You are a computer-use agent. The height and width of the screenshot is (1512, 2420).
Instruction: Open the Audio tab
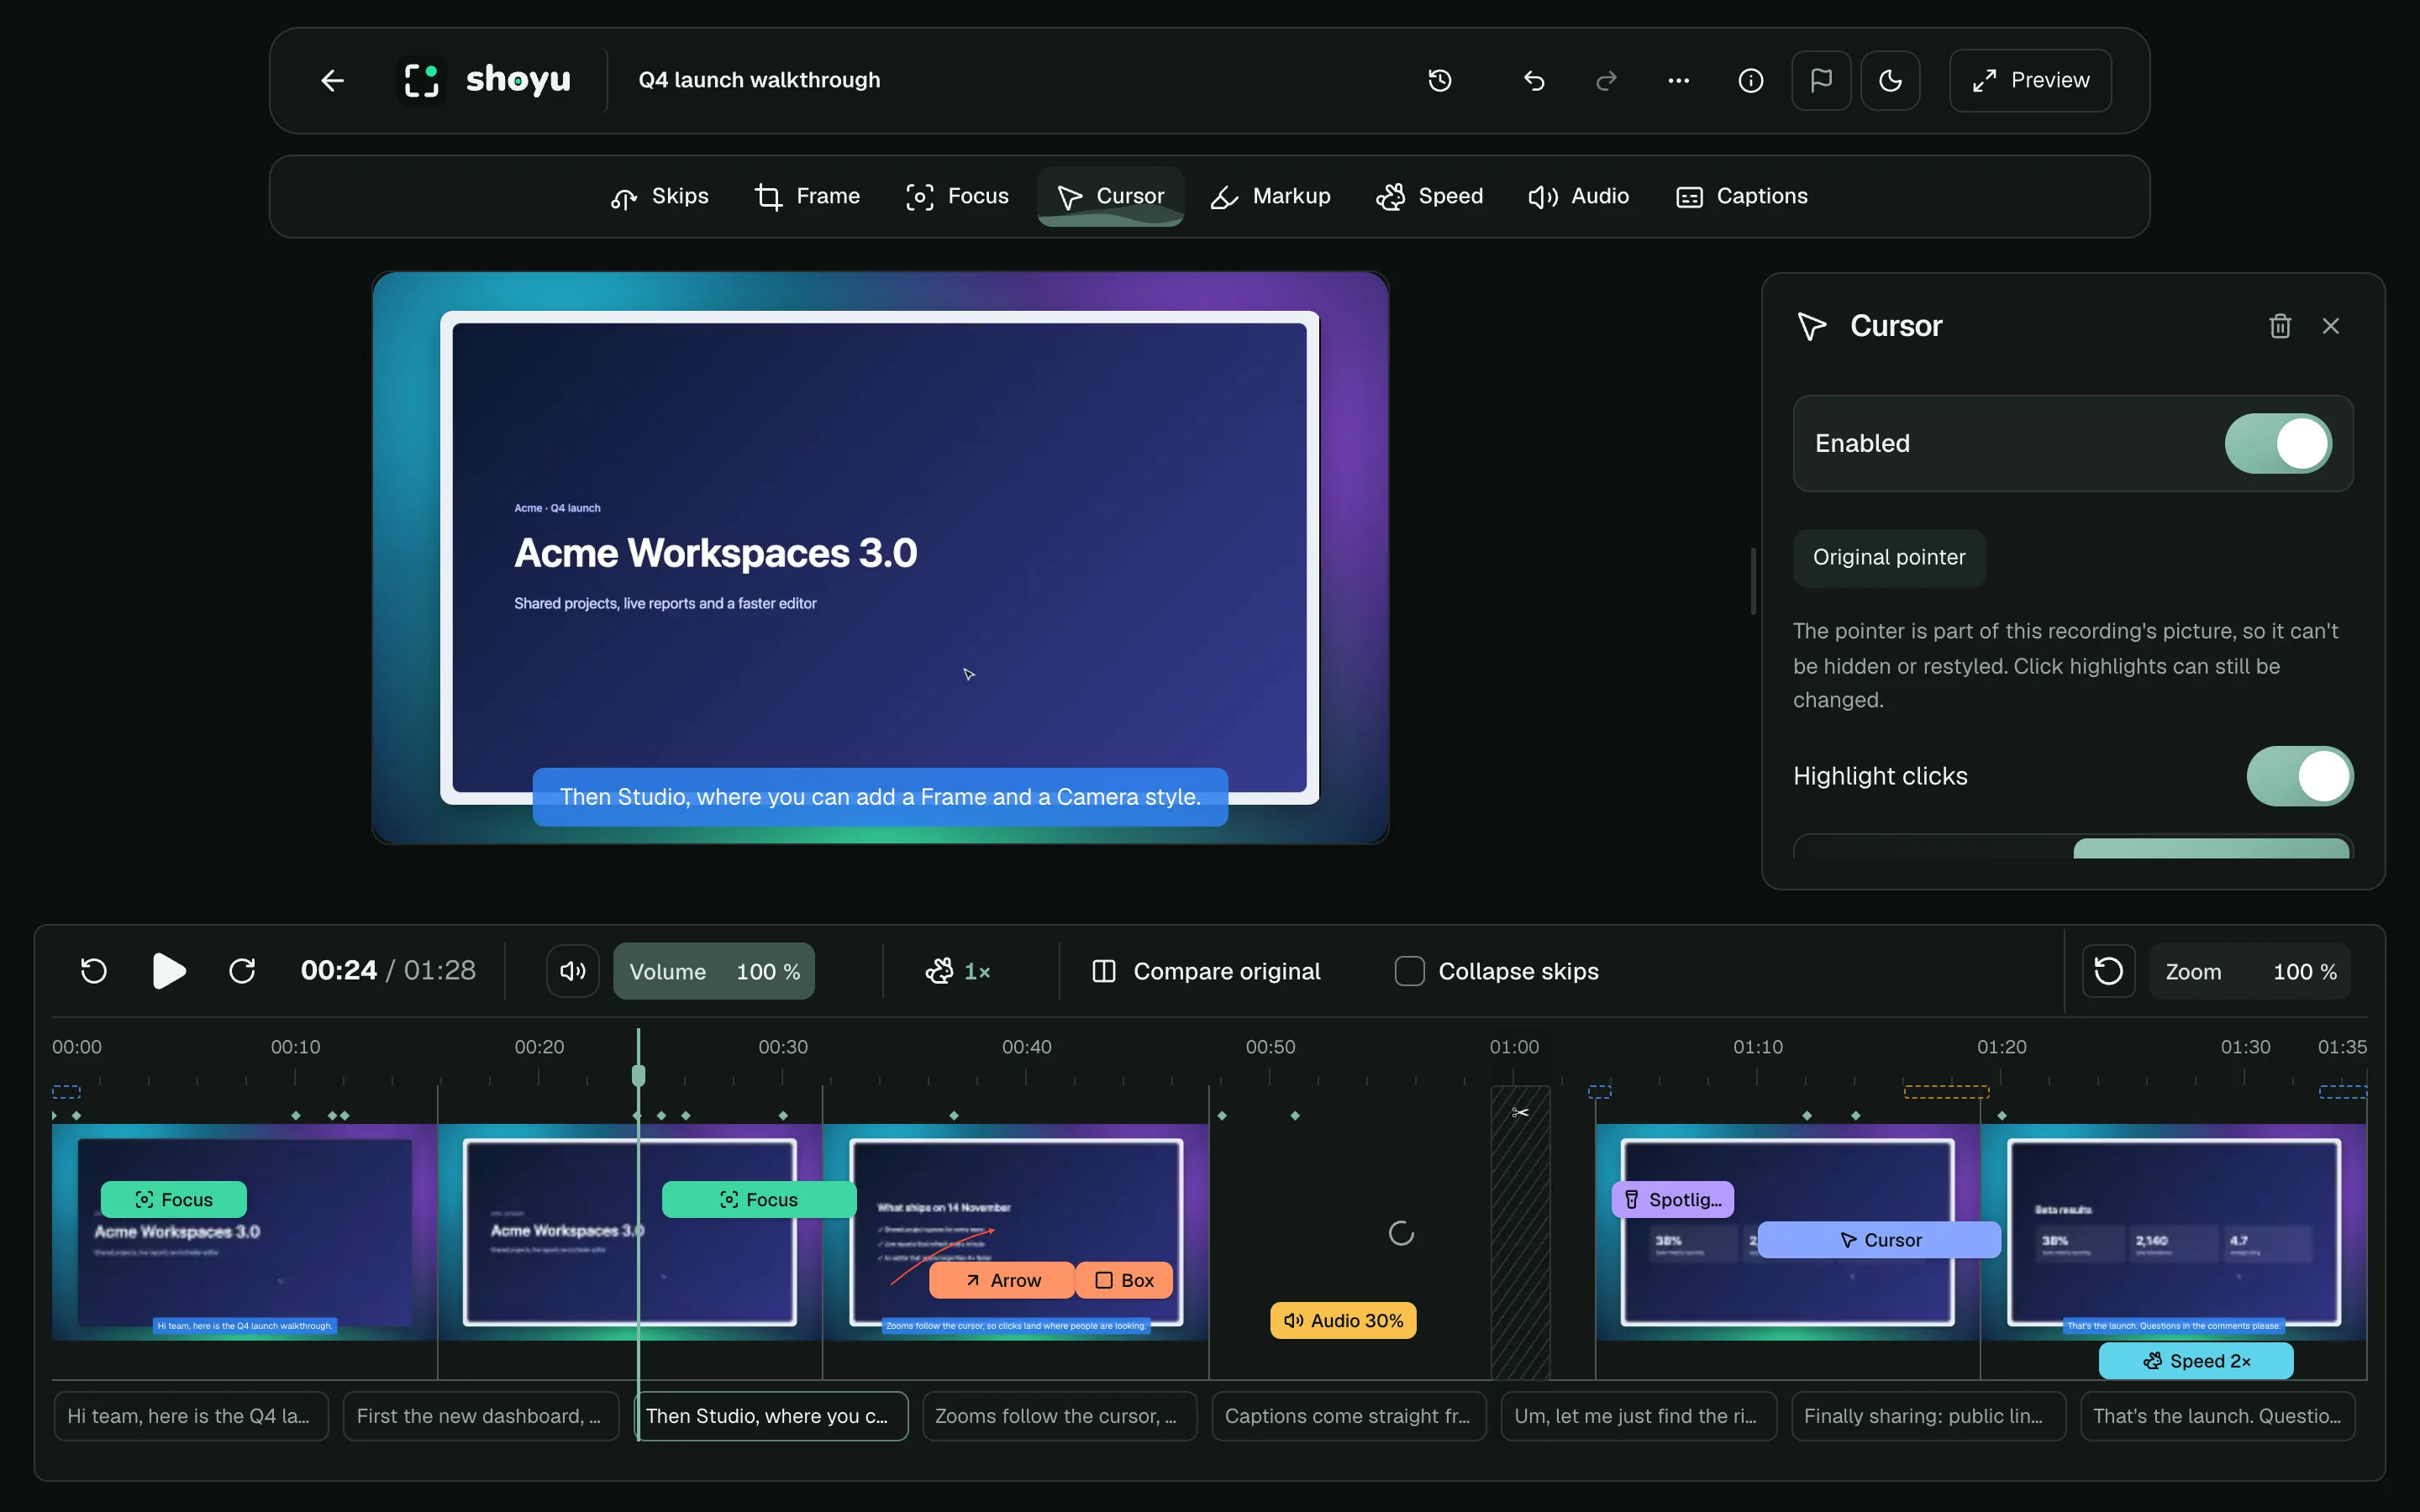click(x=1579, y=196)
